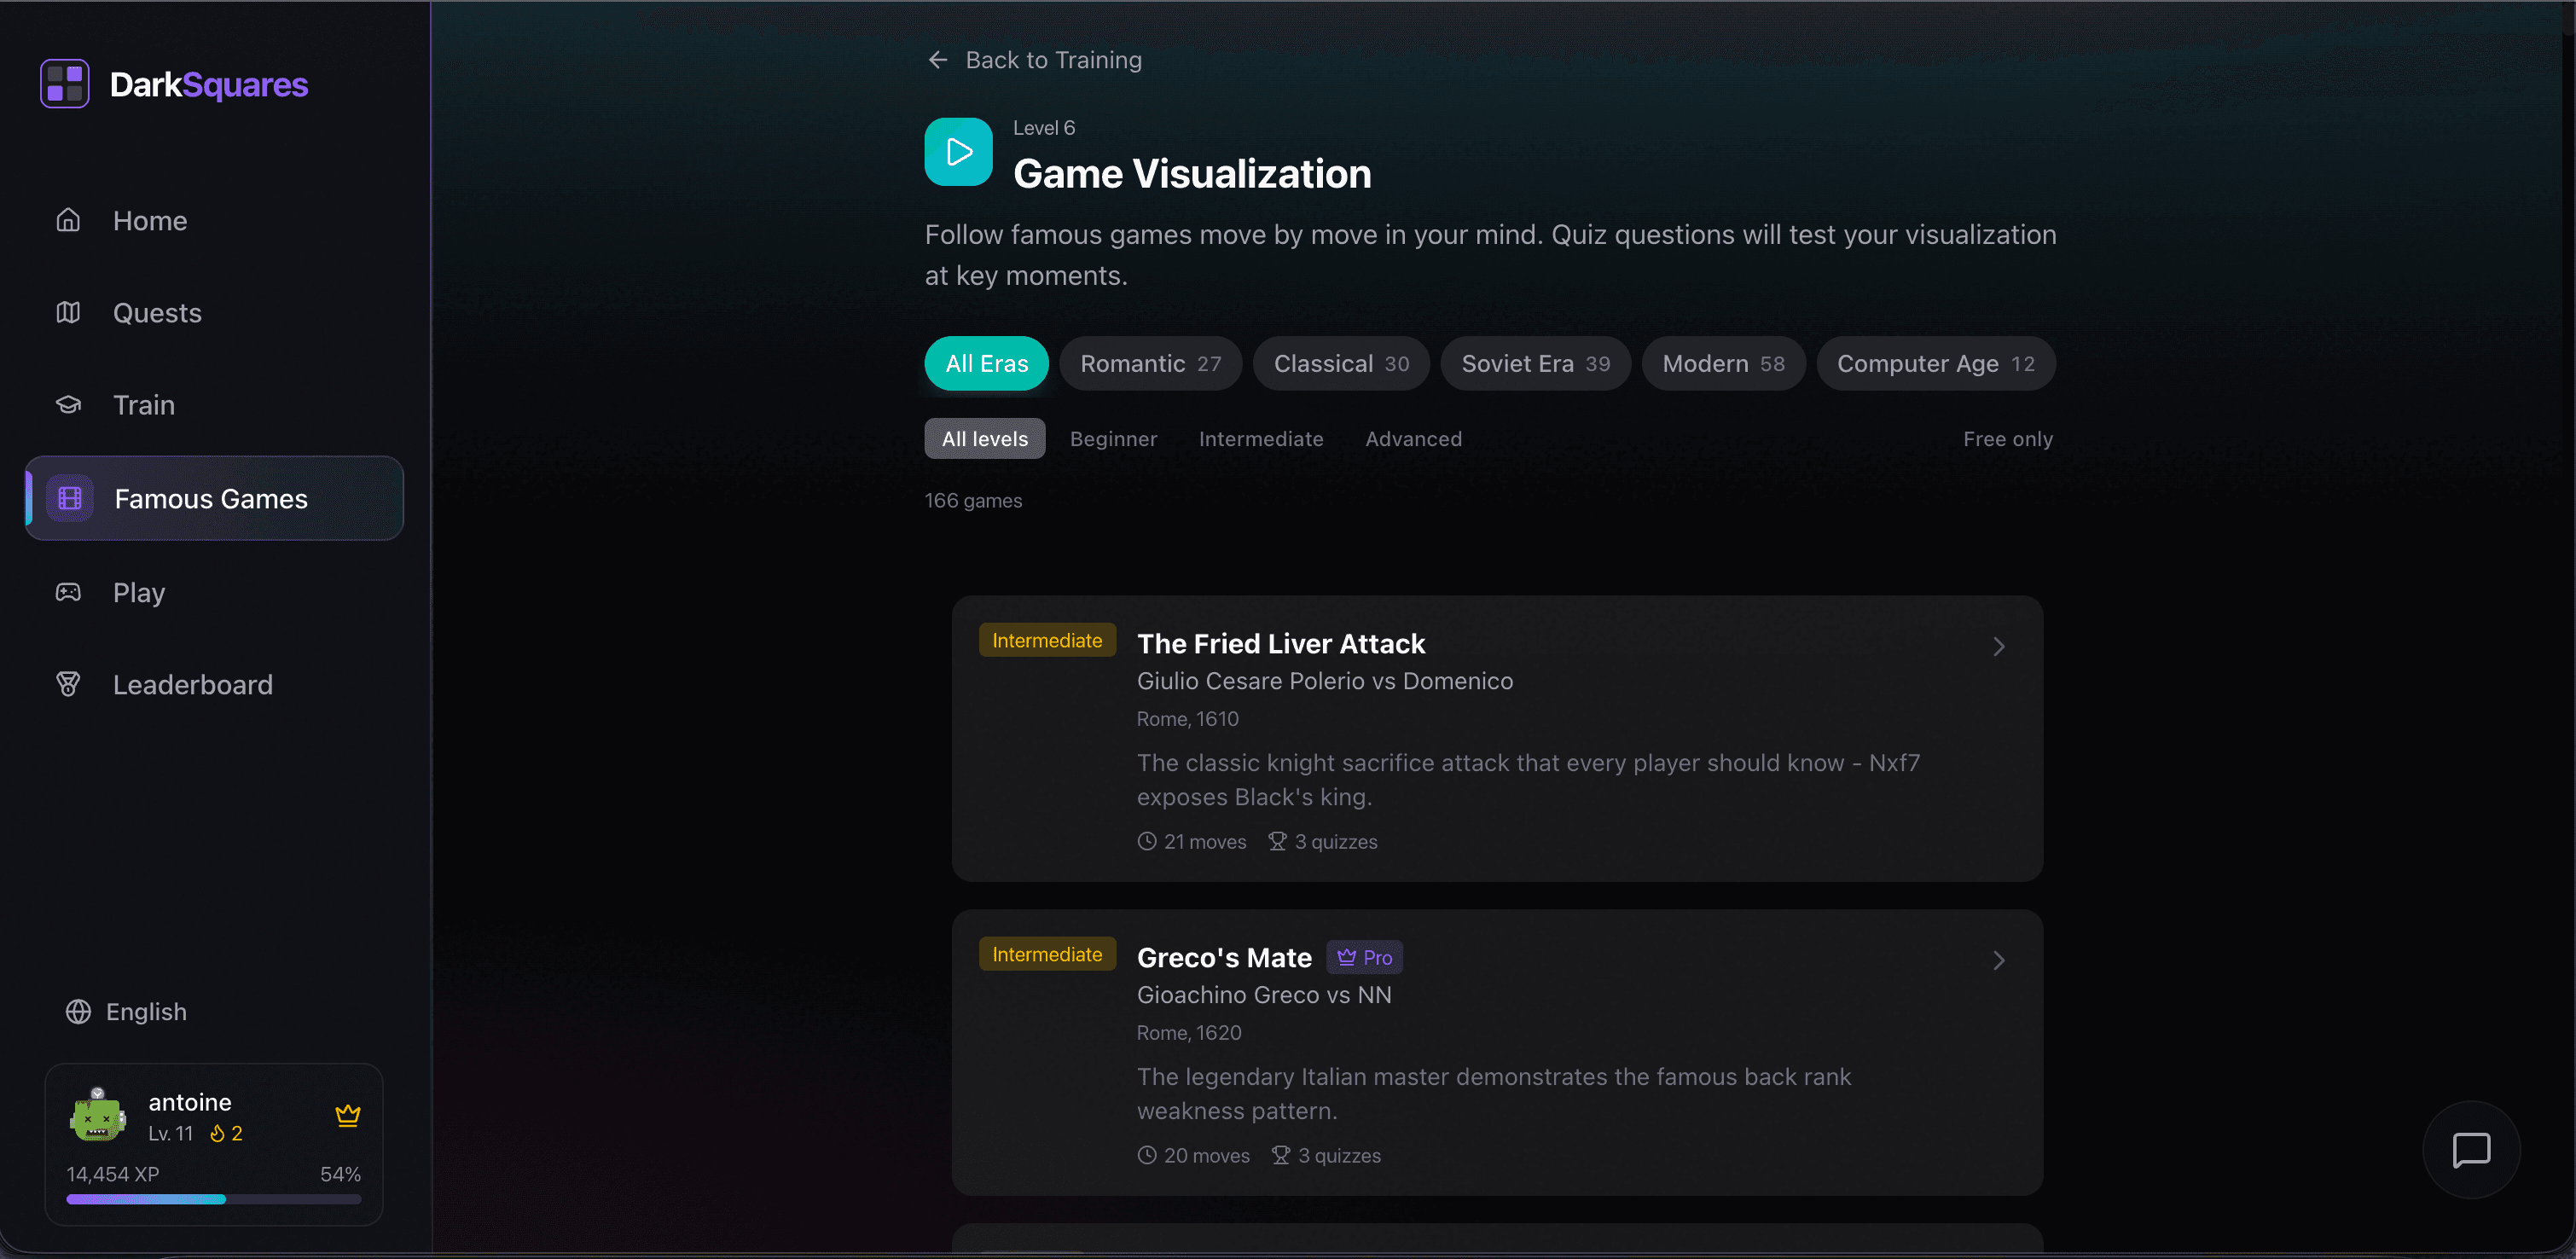This screenshot has height=1259, width=2576.
Task: Filter games by Advanced level
Action: coord(1413,438)
